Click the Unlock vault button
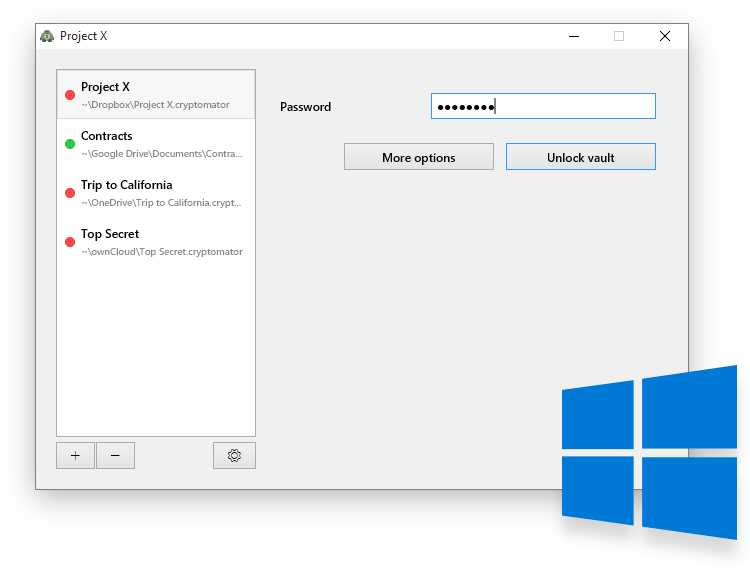 coord(581,157)
